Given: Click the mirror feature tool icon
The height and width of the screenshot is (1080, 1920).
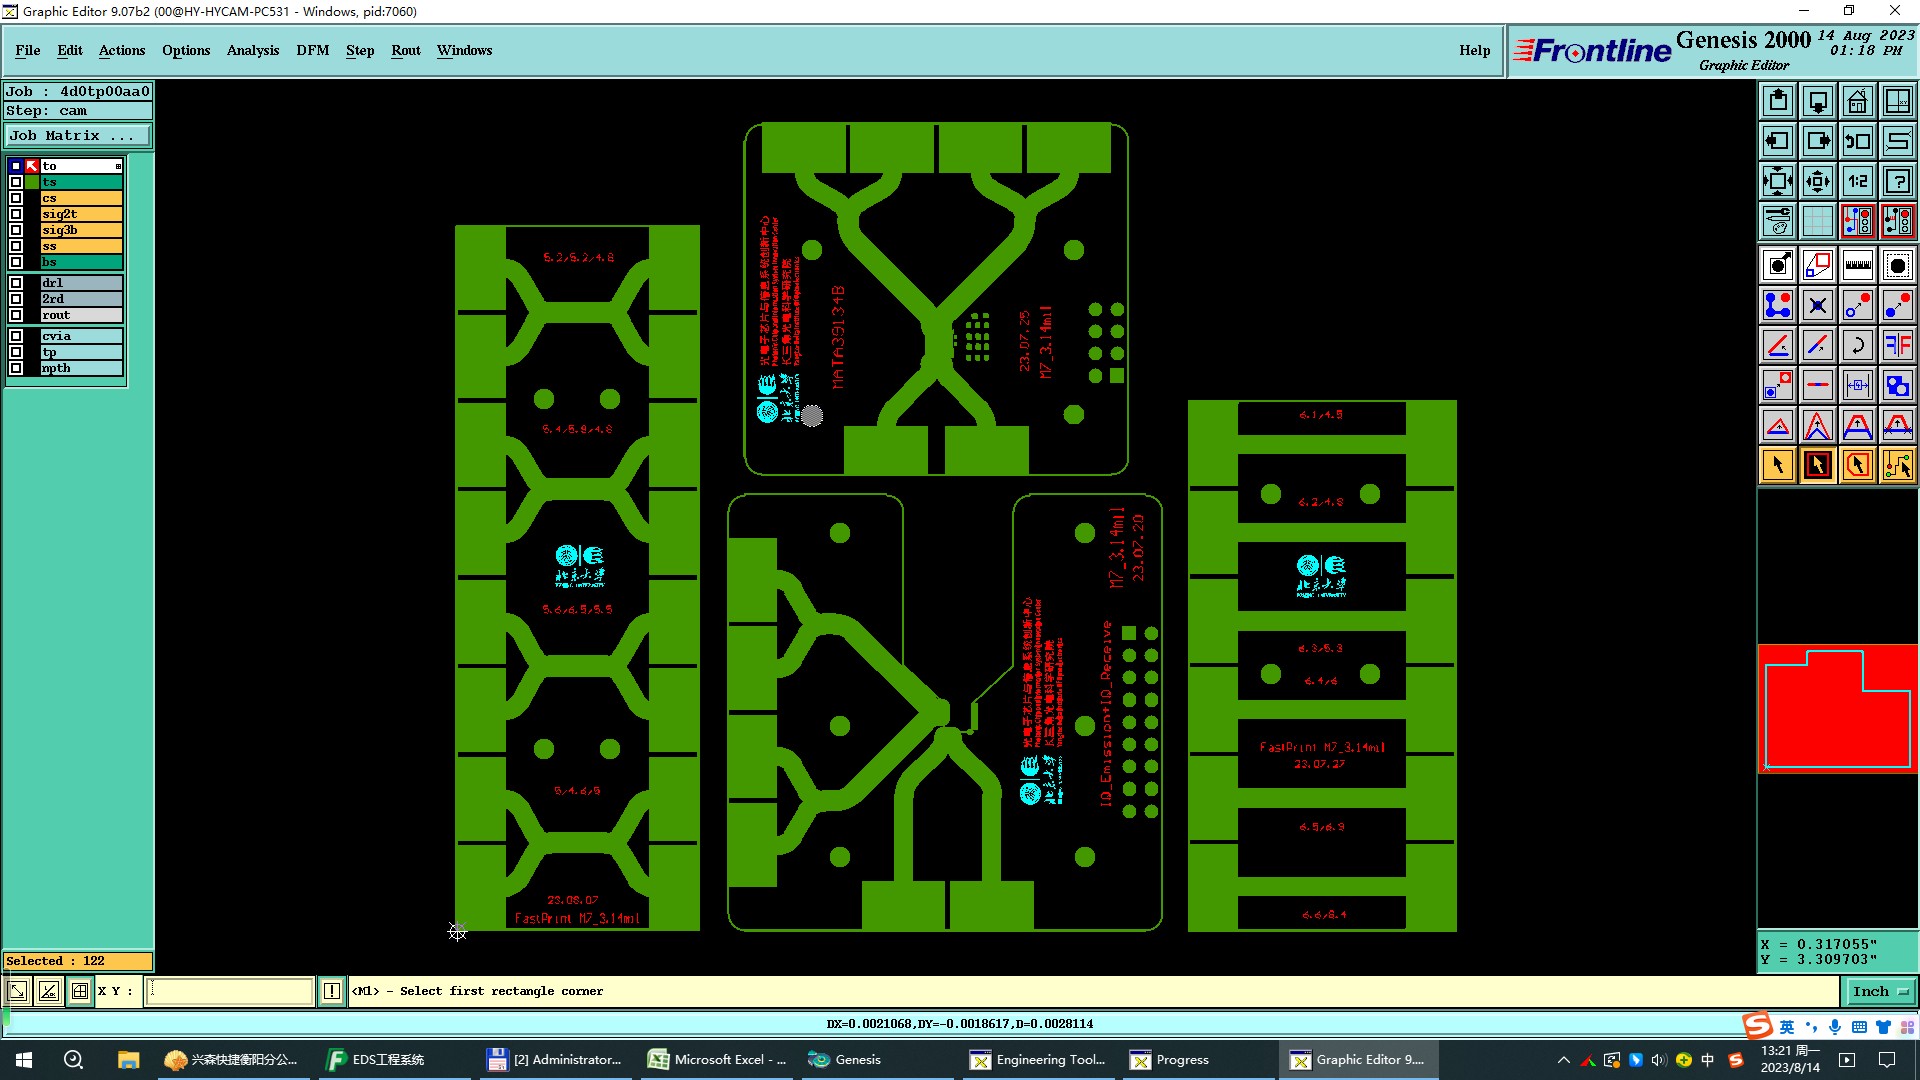Looking at the screenshot, I should (1897, 345).
